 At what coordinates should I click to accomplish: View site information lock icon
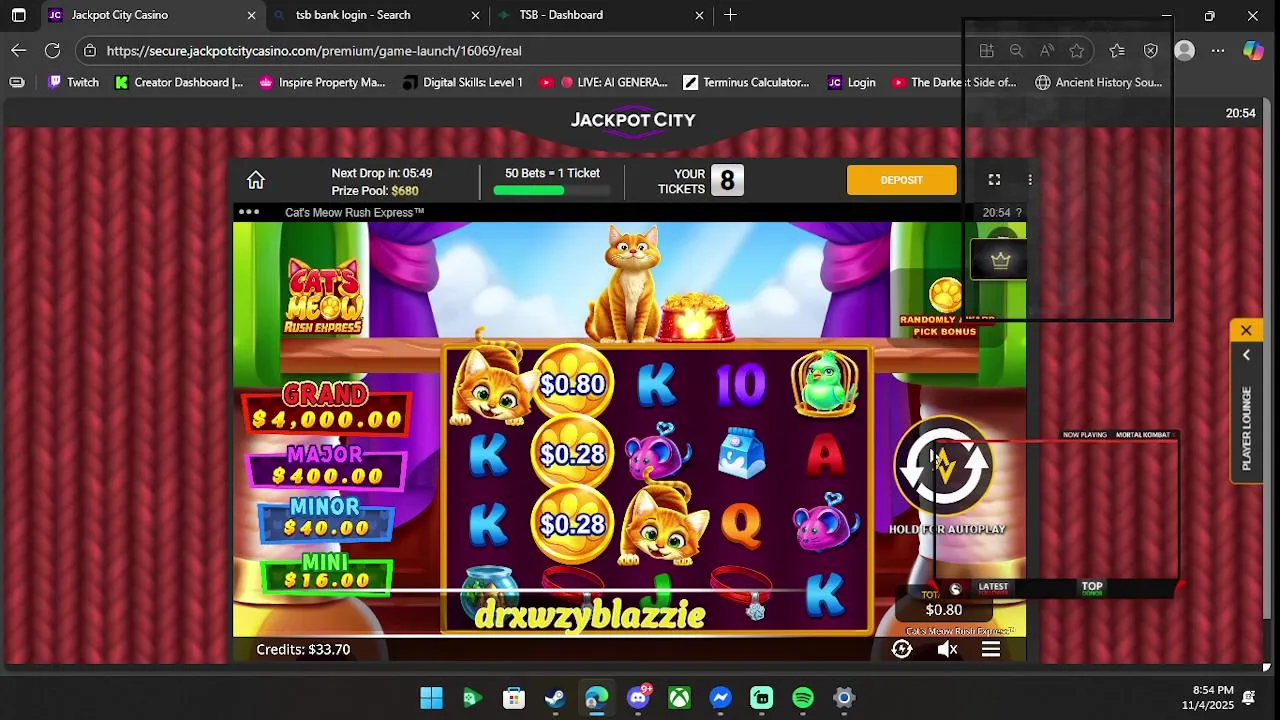[90, 50]
